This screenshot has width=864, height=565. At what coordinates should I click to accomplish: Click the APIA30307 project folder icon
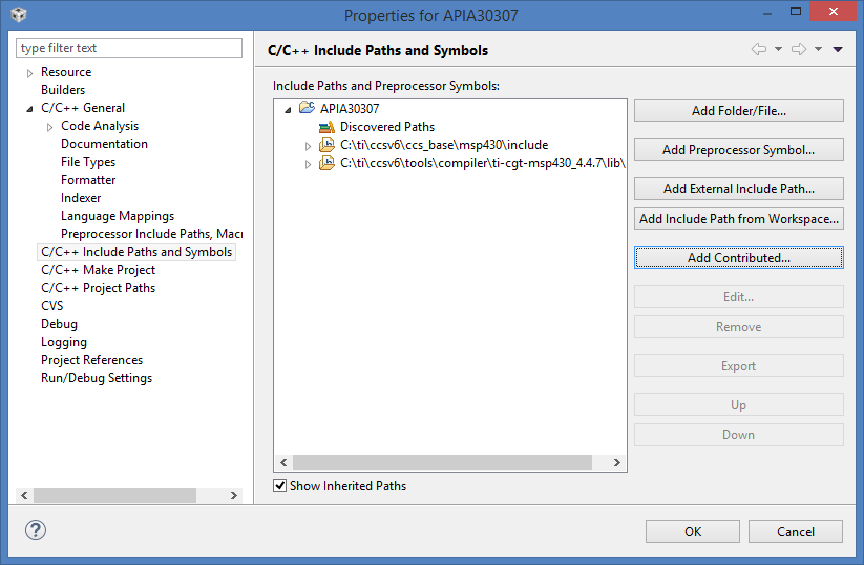pyautogui.click(x=307, y=108)
